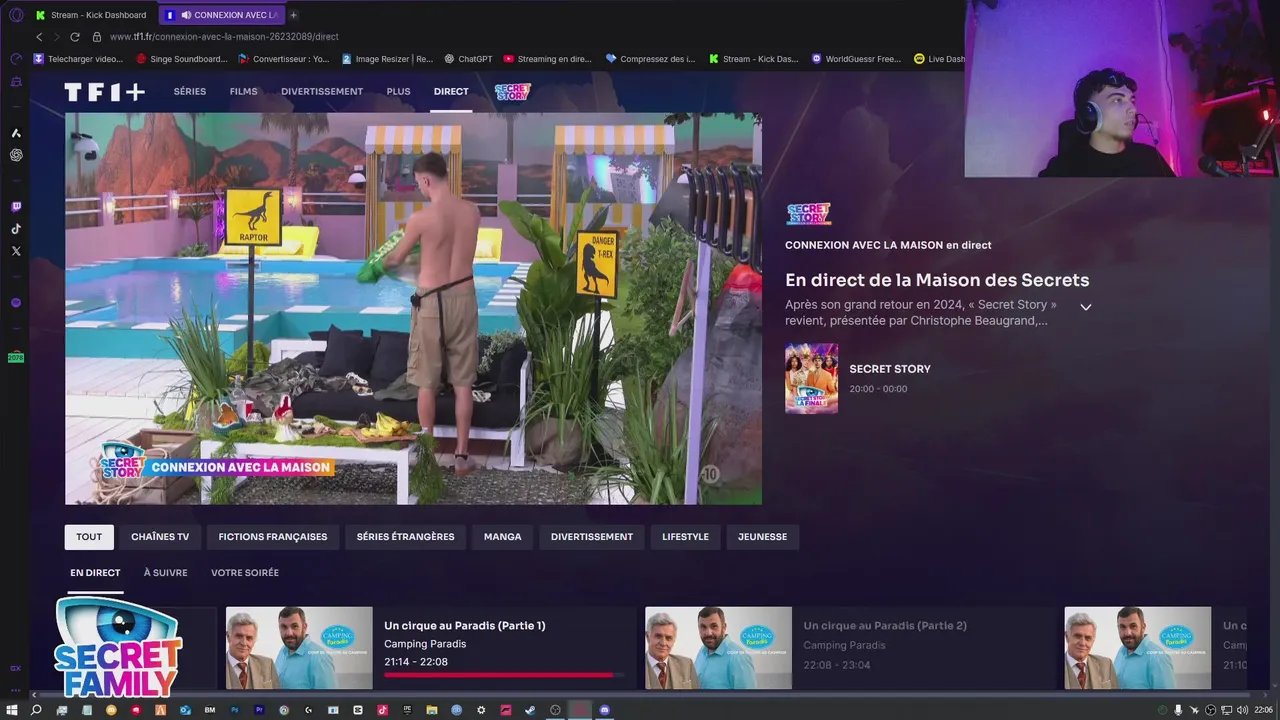Open the TikTok icon in Opera sidebar
The image size is (1280, 720).
[x=16, y=229]
